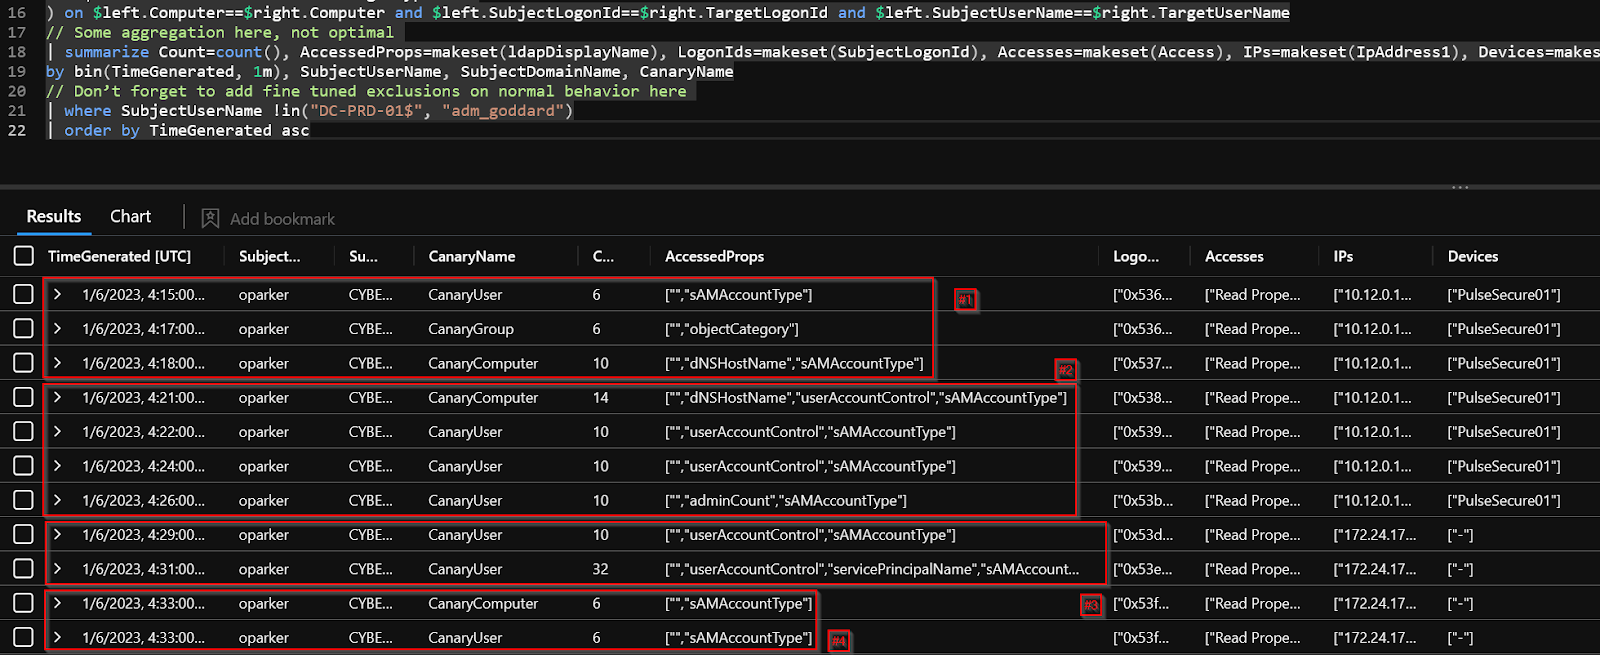
Task: Expand the 4:22:00 row details
Action: point(58,431)
